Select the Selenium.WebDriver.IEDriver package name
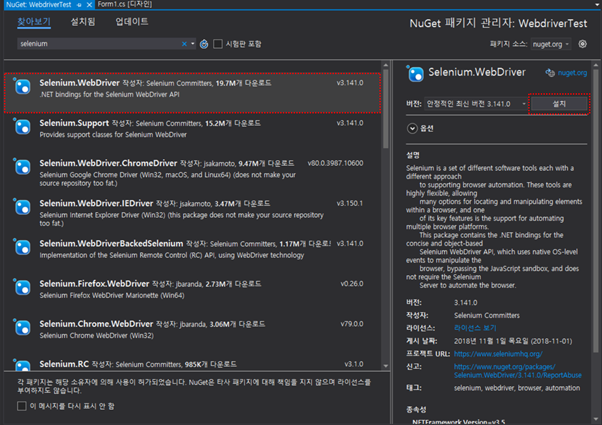 click(x=96, y=203)
